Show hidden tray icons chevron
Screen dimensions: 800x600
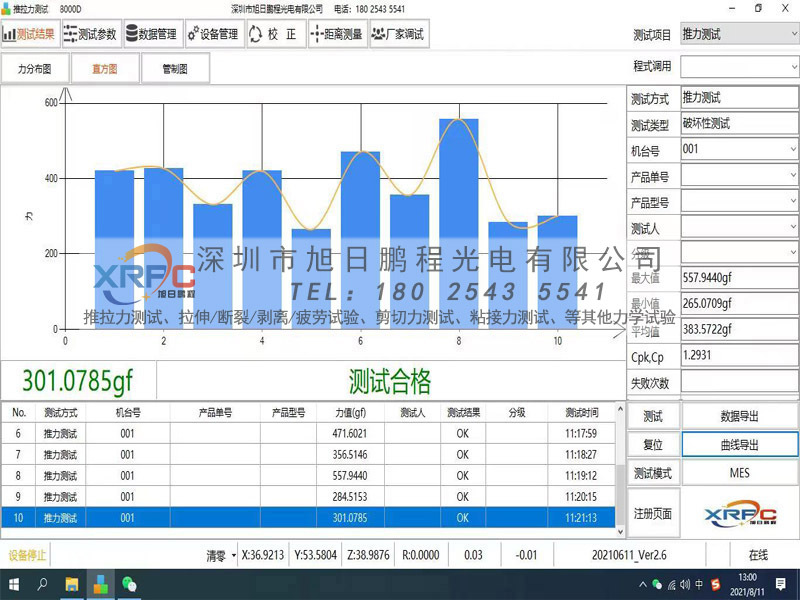[x=642, y=585]
